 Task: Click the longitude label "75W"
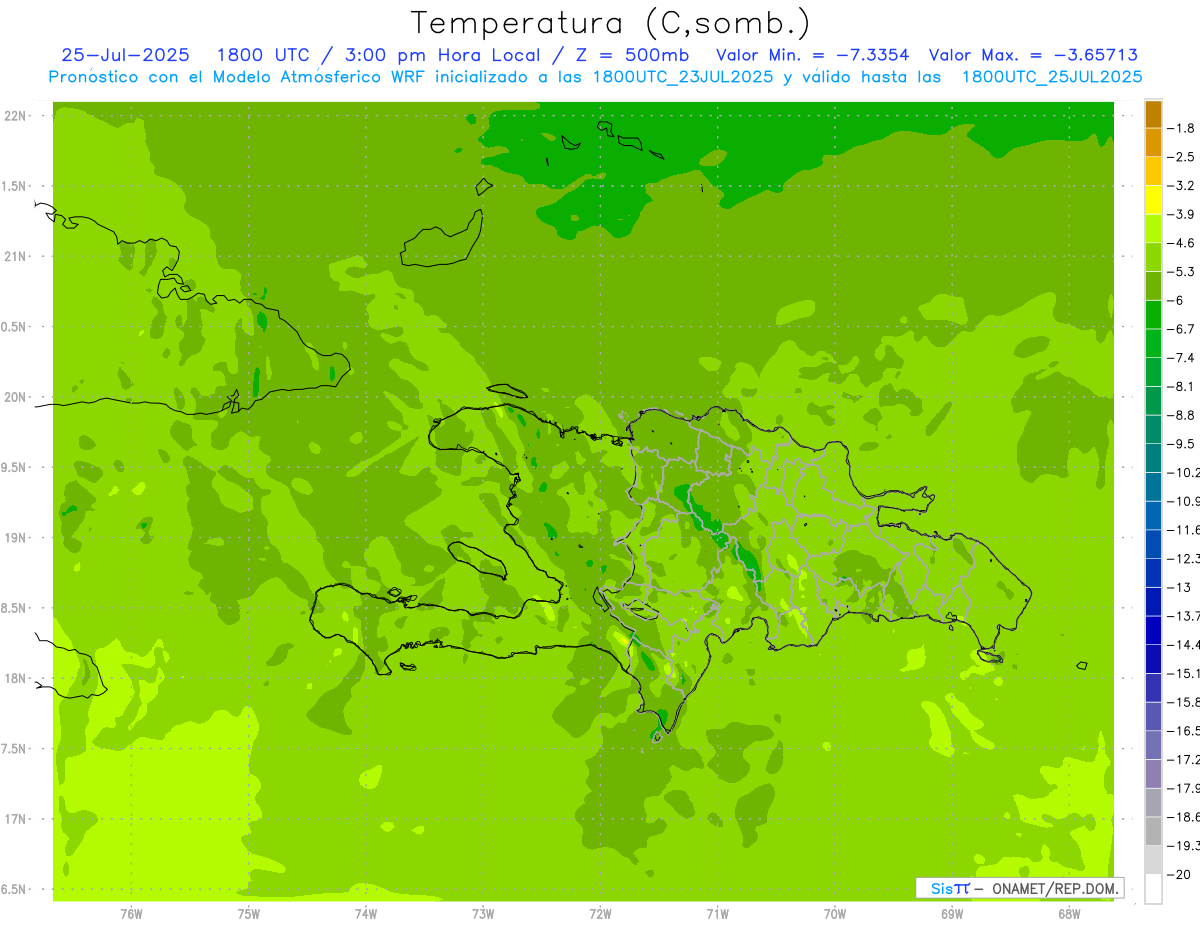(249, 914)
